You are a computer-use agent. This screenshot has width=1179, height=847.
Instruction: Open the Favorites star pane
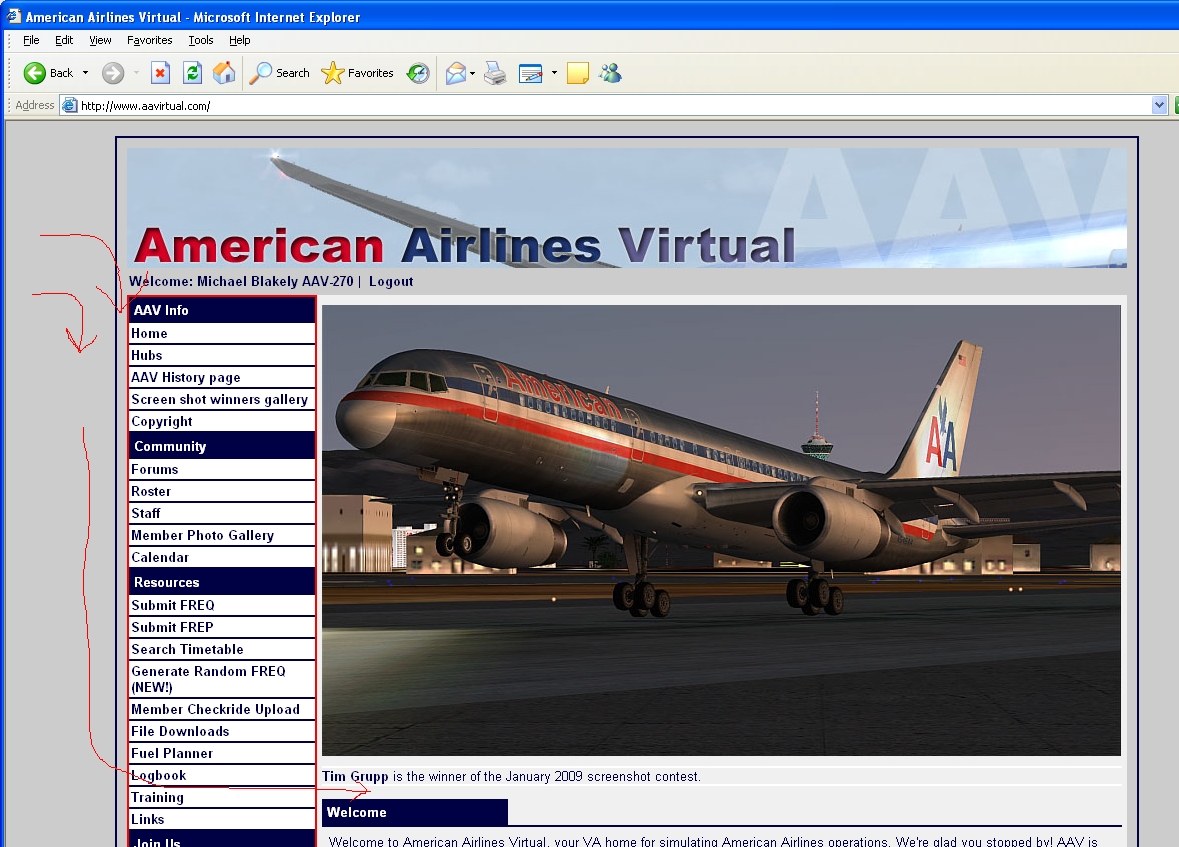pos(357,73)
